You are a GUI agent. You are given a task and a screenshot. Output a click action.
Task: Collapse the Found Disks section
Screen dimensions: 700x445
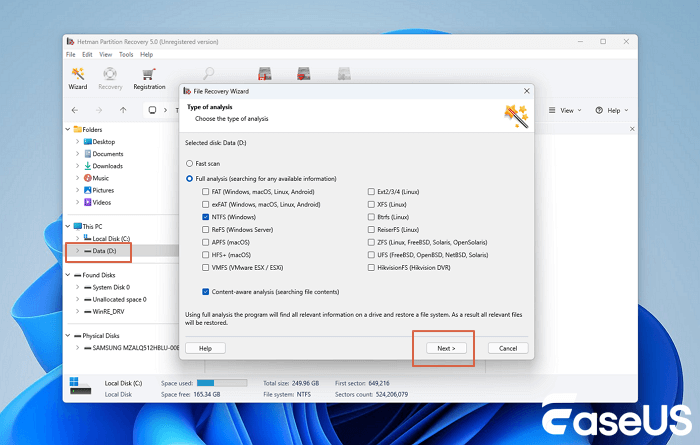click(x=68, y=275)
